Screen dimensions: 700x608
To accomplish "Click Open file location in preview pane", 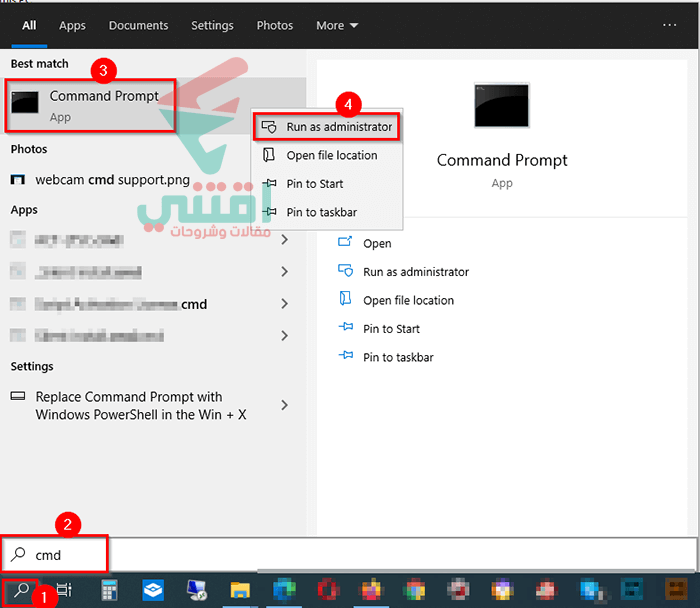I will [x=408, y=300].
